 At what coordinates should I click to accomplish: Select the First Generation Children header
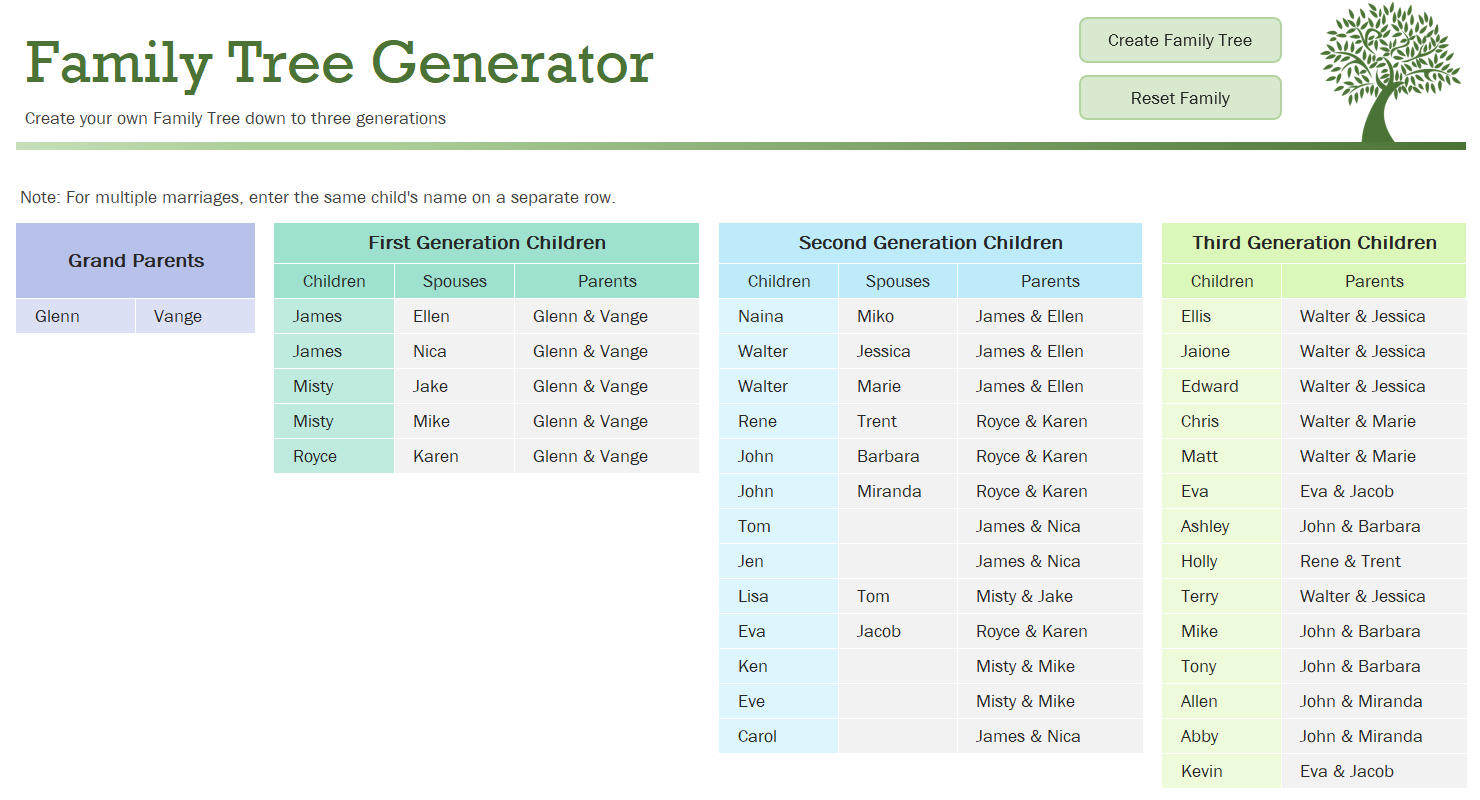487,243
